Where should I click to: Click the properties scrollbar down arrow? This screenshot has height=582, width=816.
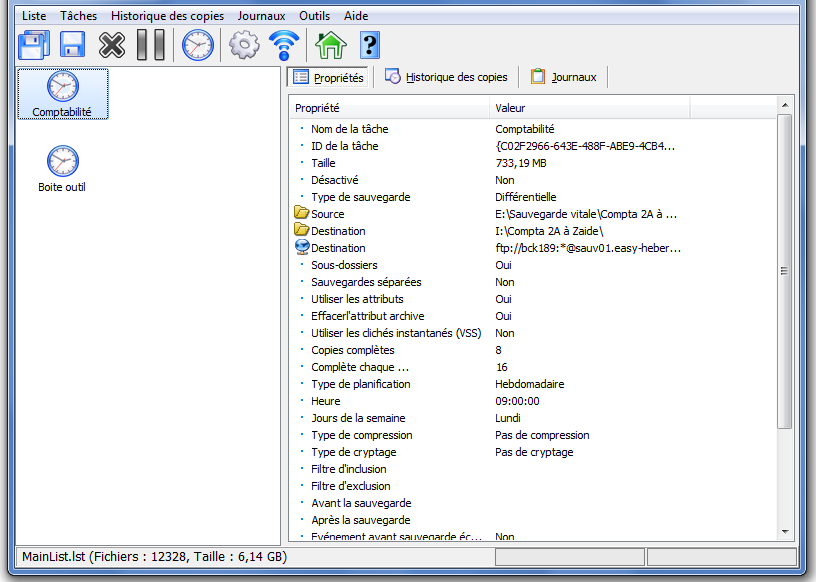point(785,532)
